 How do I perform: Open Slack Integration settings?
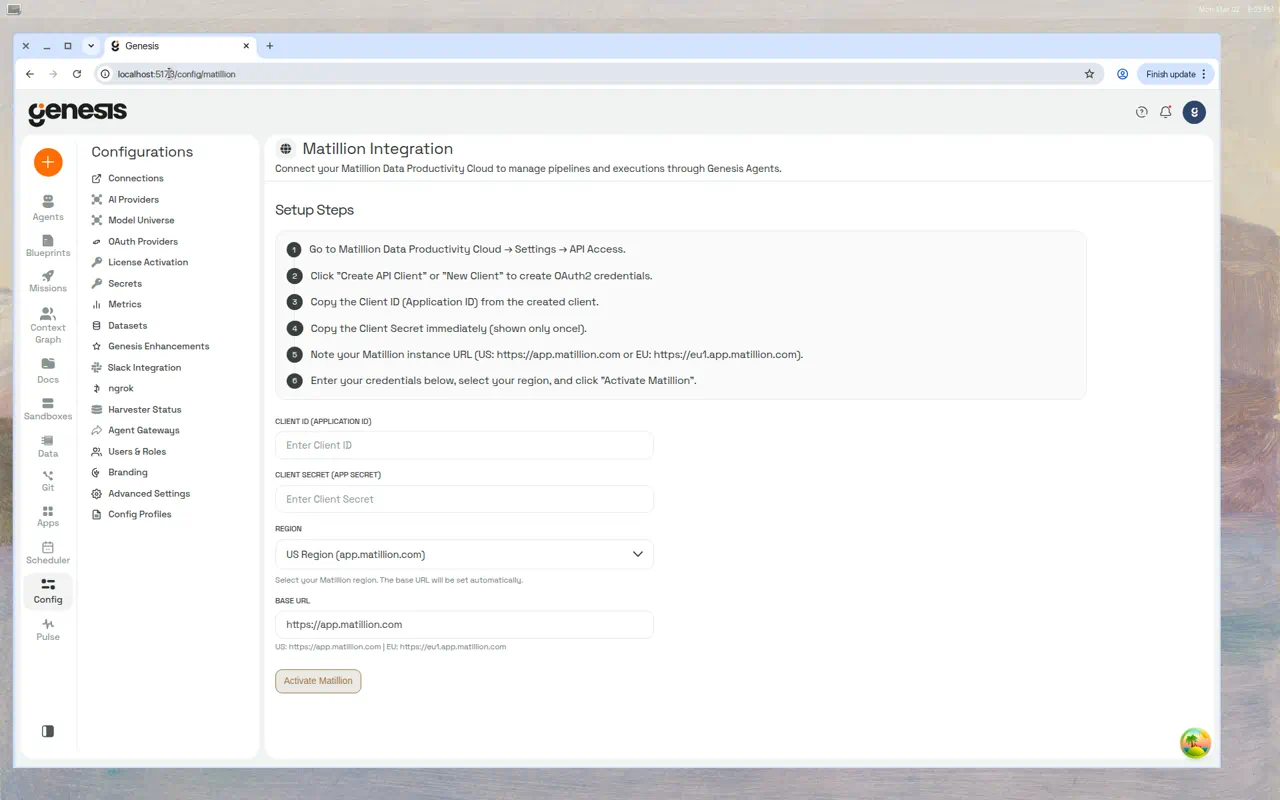tap(136, 367)
